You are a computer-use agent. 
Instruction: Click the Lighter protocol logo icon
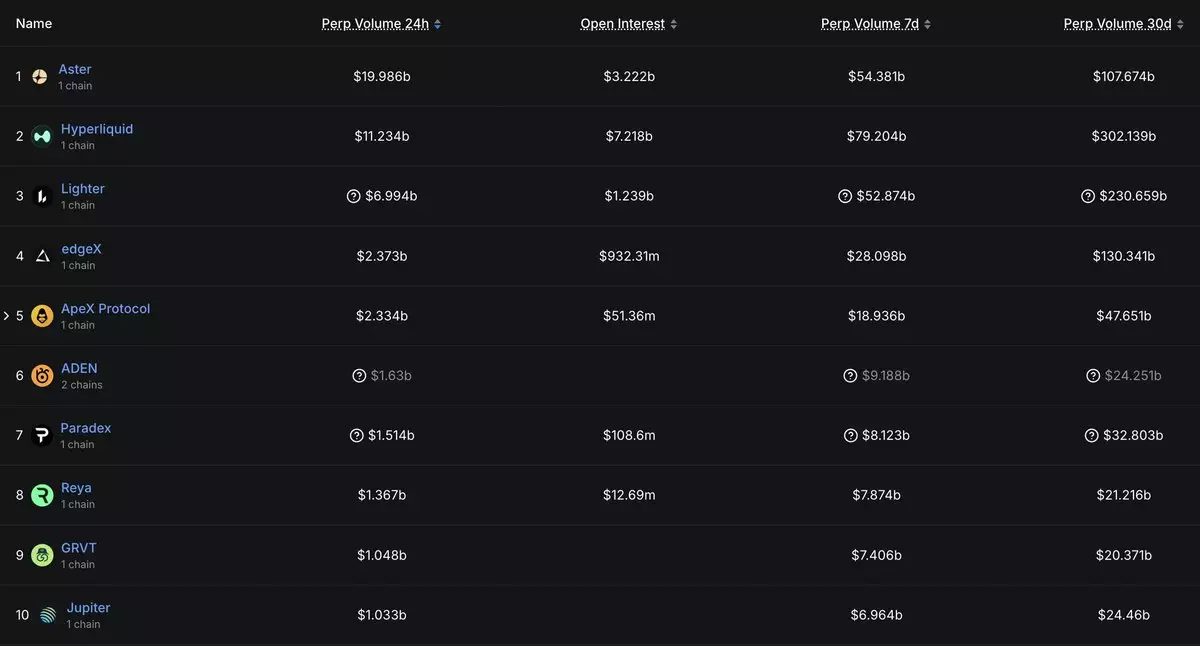pyautogui.click(x=42, y=196)
